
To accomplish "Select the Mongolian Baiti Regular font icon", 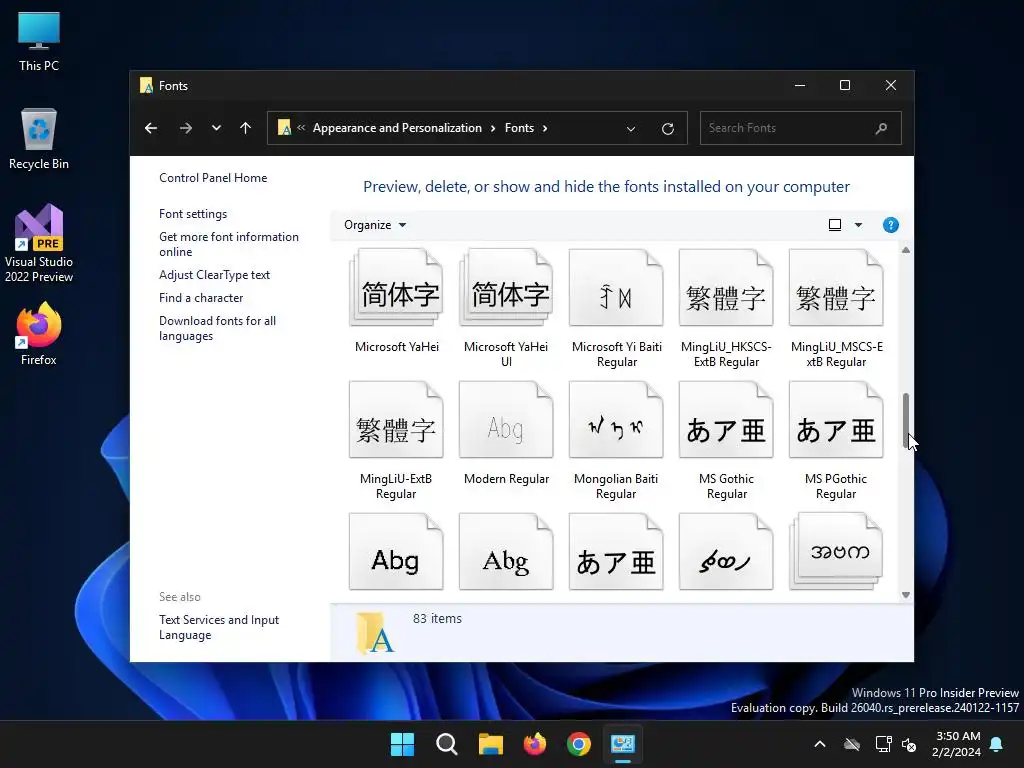I will point(616,420).
